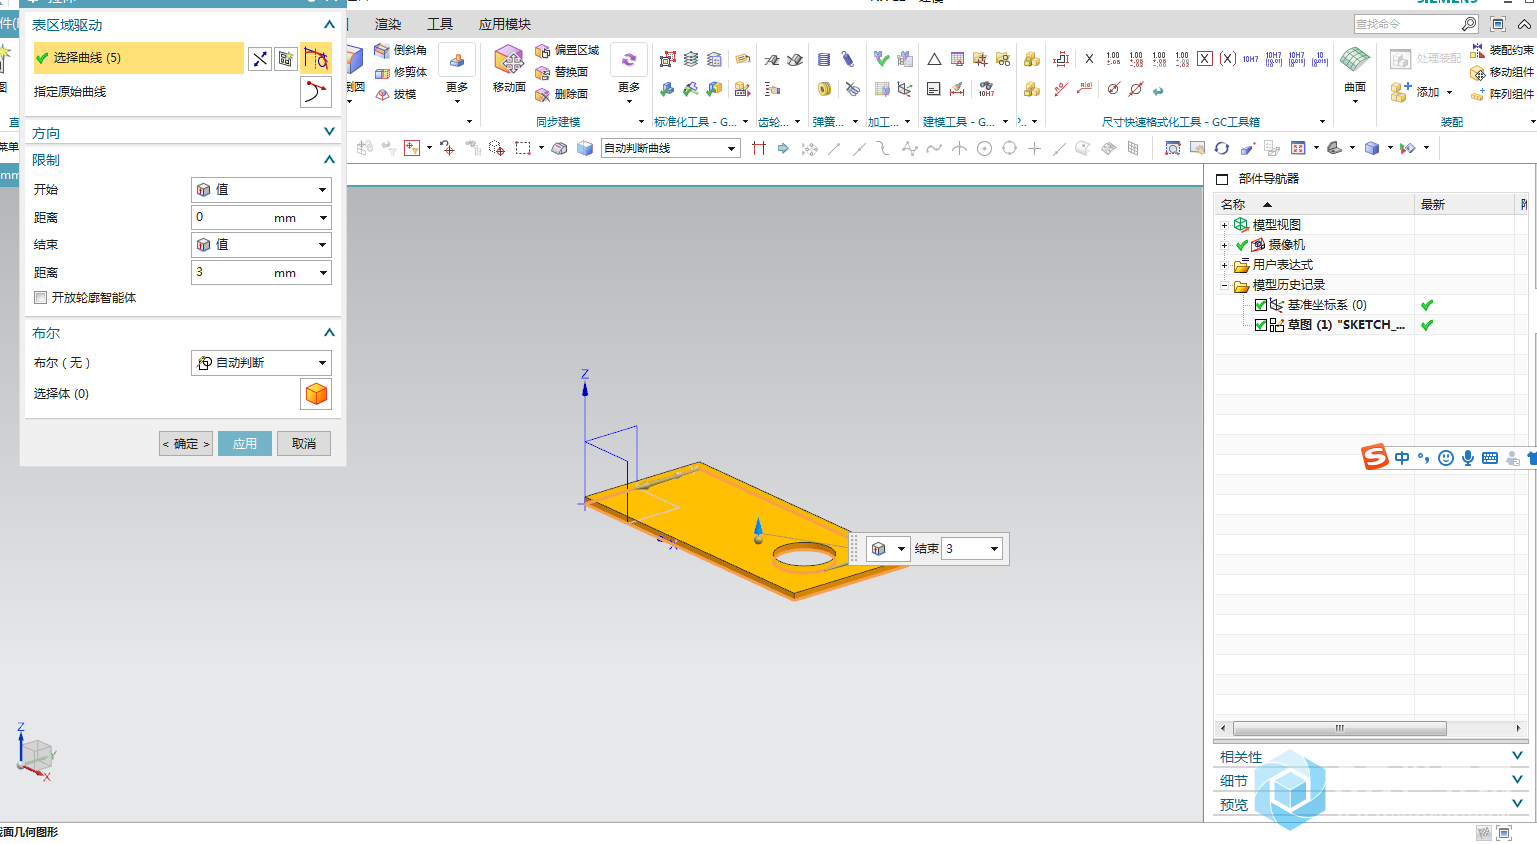Click the refresh rotate view icon
Viewport: 1537px width, 844px height.
pyautogui.click(x=1222, y=148)
